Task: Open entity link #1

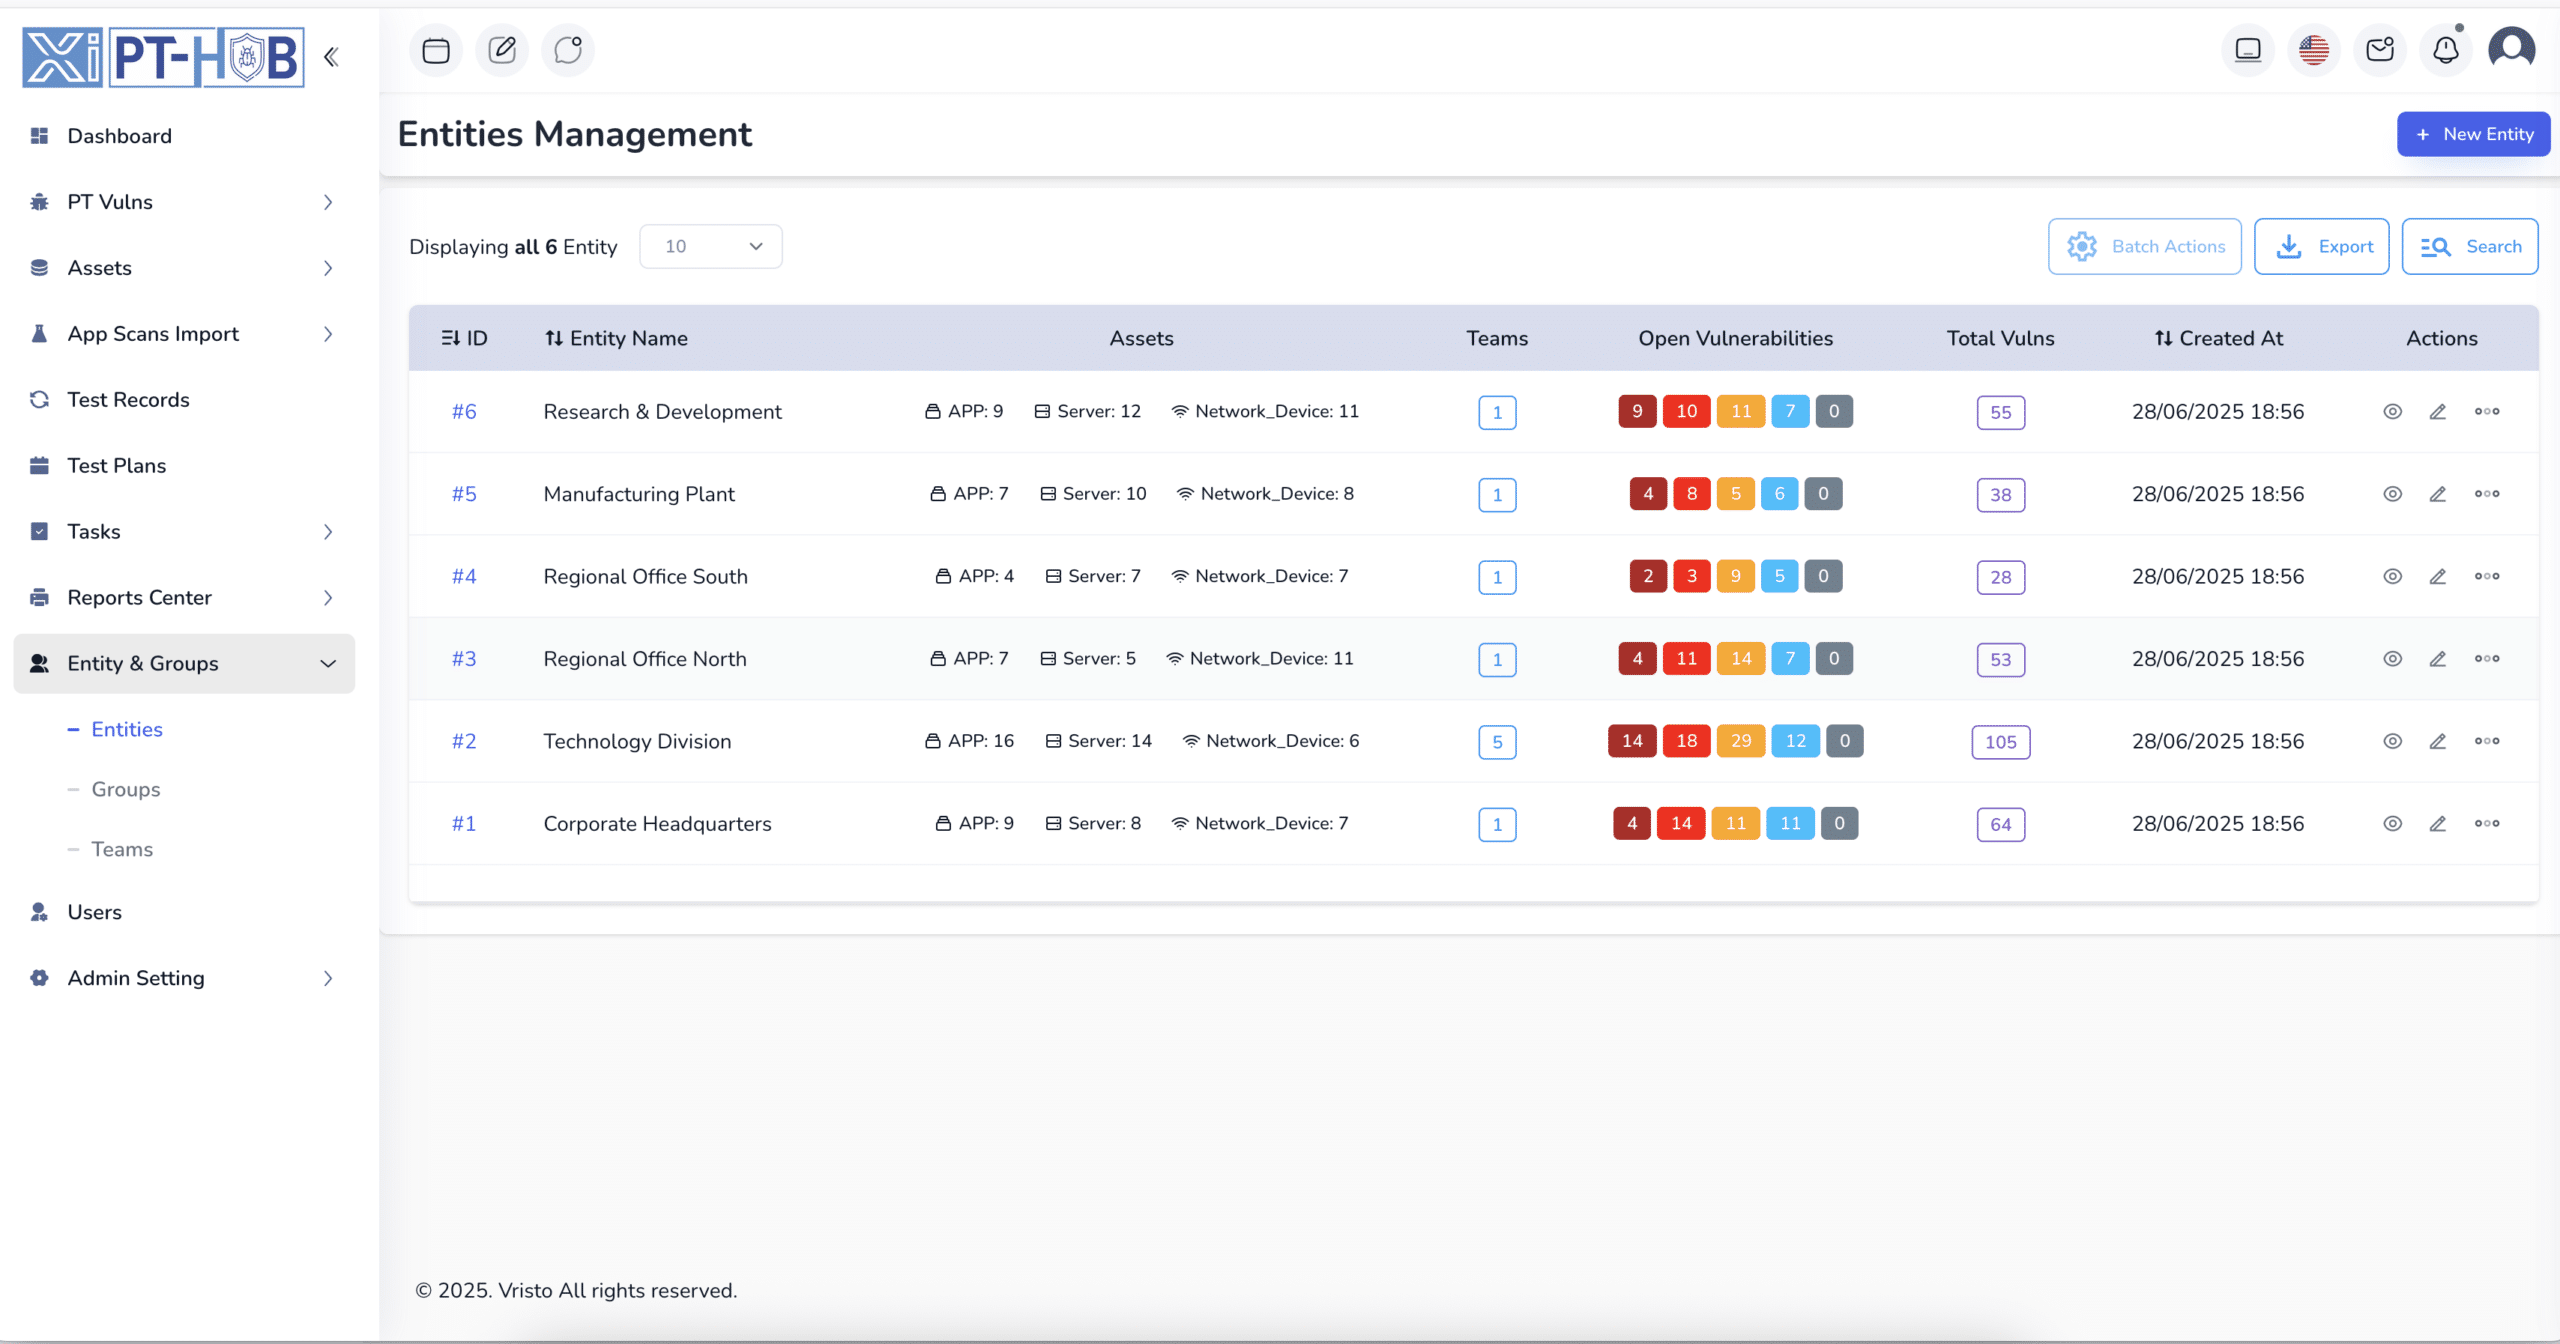Action: point(464,824)
